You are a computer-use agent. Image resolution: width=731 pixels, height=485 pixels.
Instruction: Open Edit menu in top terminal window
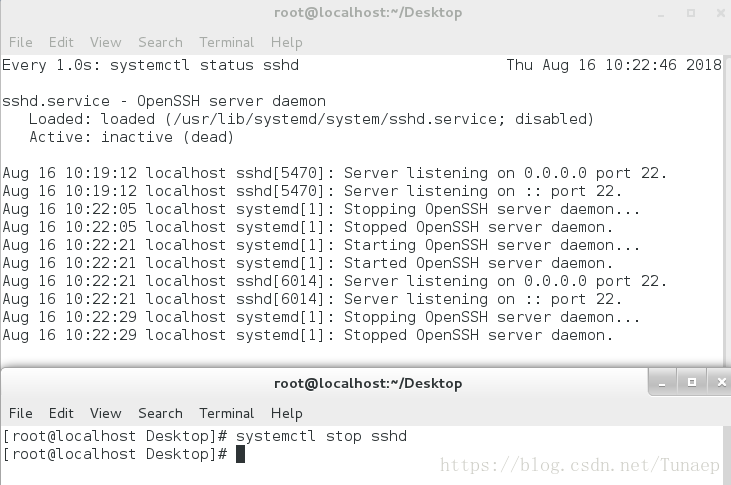click(x=61, y=42)
